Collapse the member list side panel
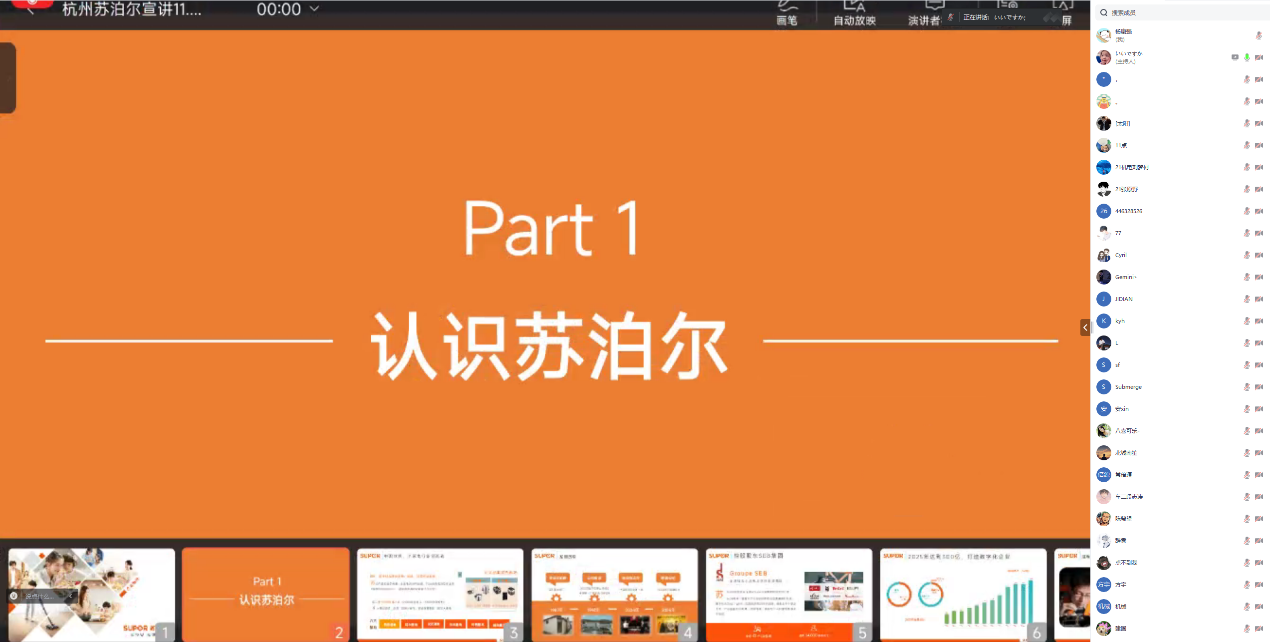Image resolution: width=1270 pixels, height=642 pixels. pyautogui.click(x=1085, y=327)
